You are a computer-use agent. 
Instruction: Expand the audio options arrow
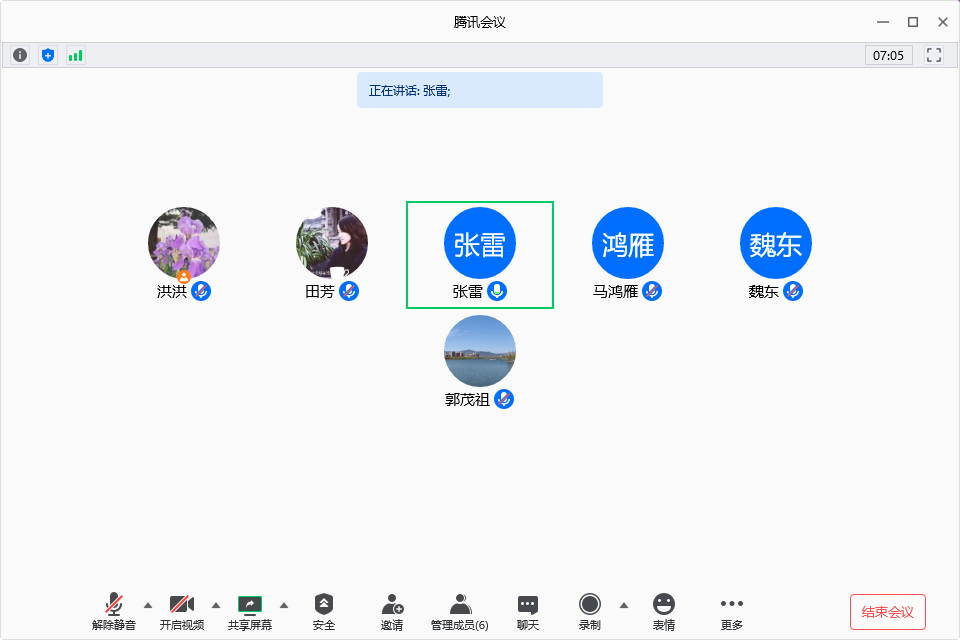coord(148,604)
